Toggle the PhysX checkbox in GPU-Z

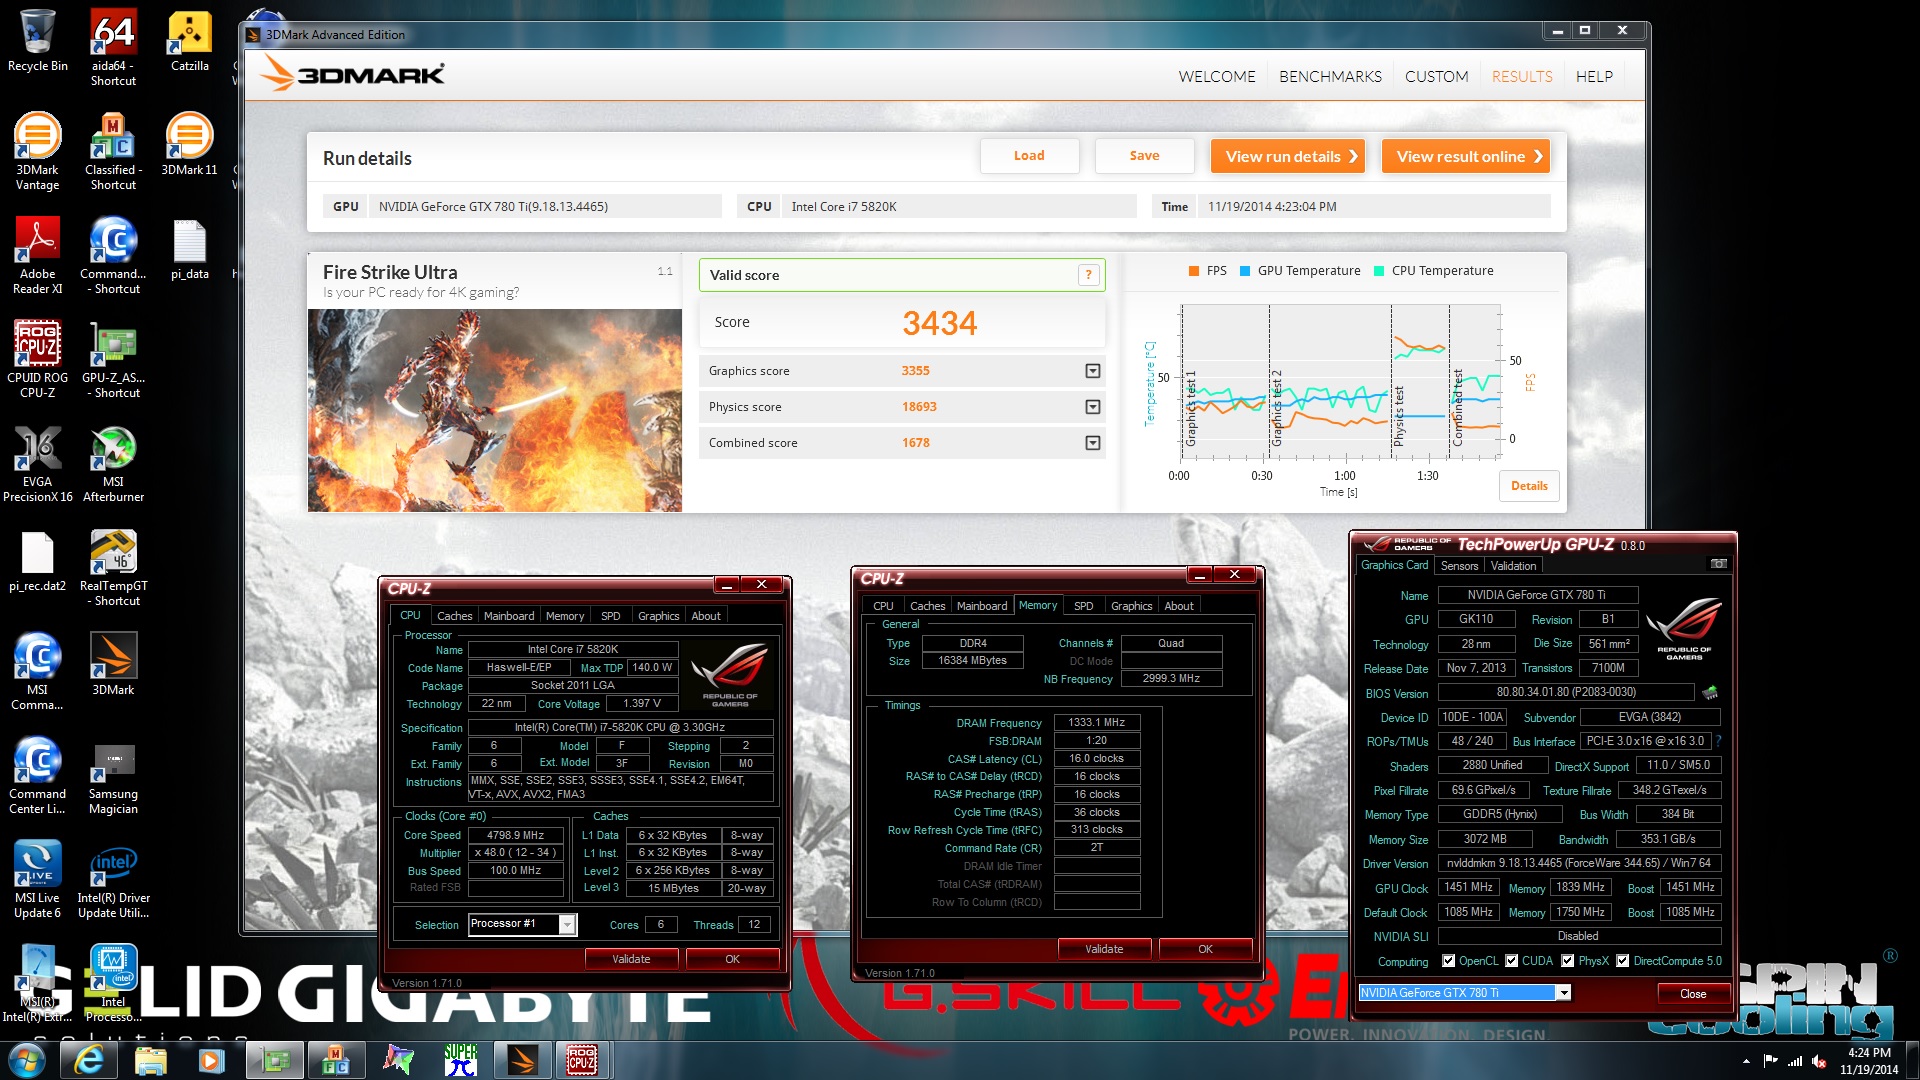click(x=1567, y=961)
